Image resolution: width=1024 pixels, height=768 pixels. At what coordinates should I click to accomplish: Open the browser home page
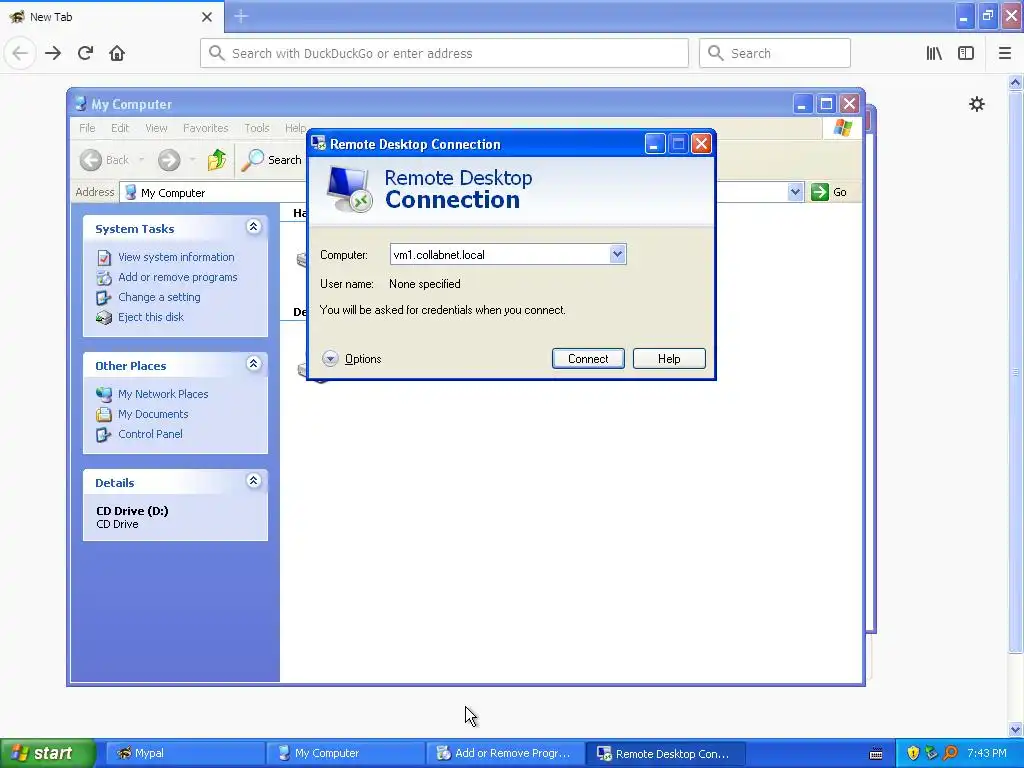[x=117, y=53]
